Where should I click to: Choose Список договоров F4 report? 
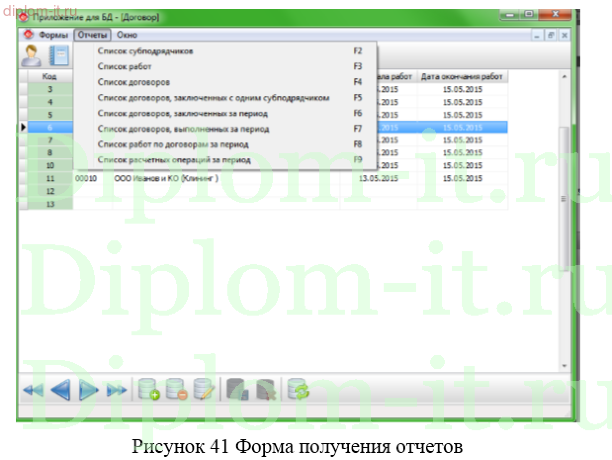pos(225,82)
